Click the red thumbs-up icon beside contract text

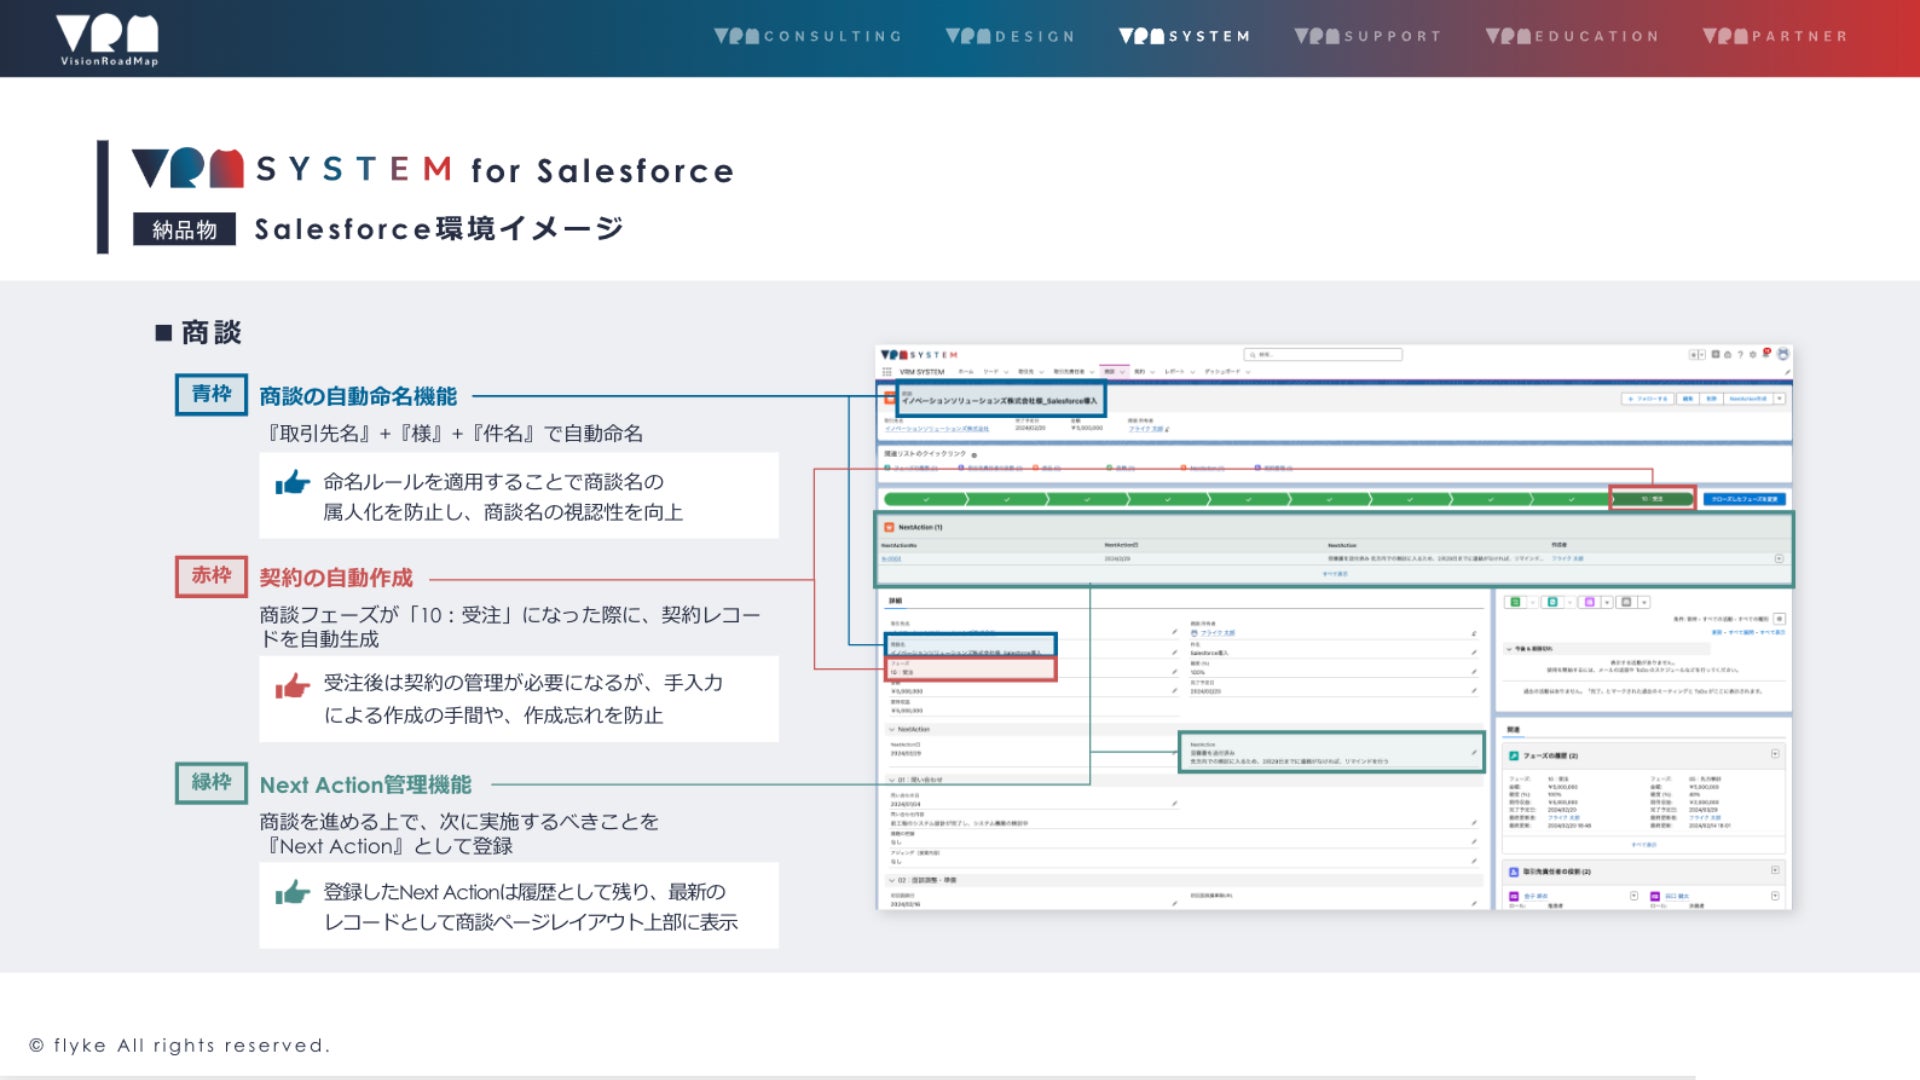tap(292, 686)
